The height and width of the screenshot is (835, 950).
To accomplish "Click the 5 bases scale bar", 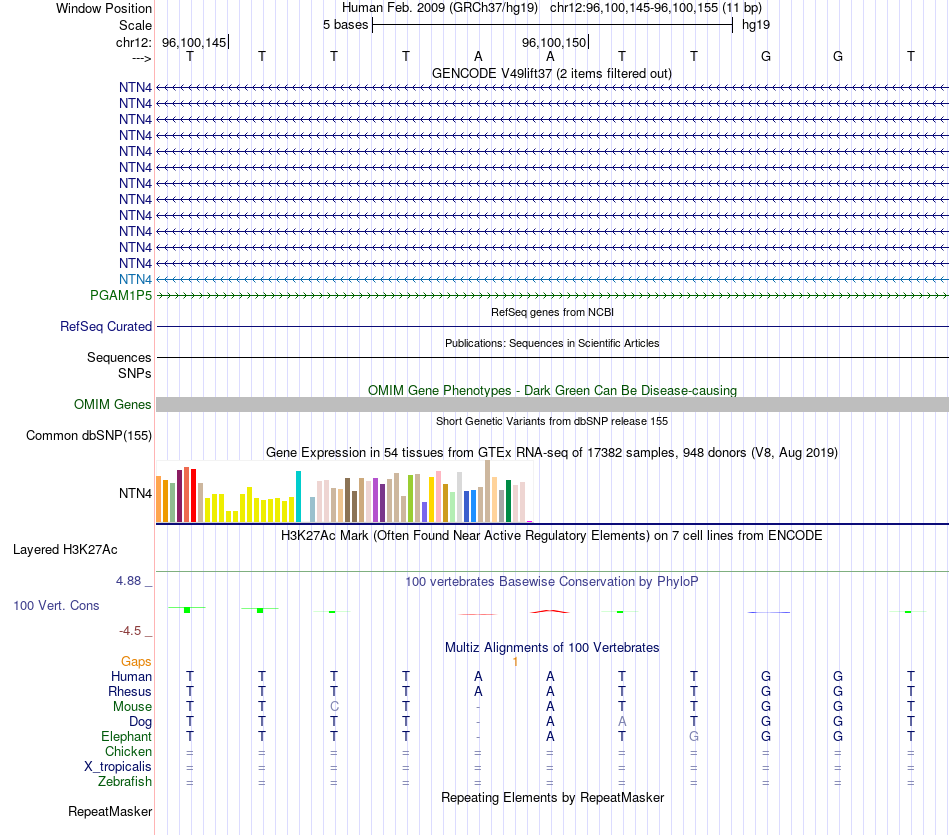I will (x=552, y=25).
